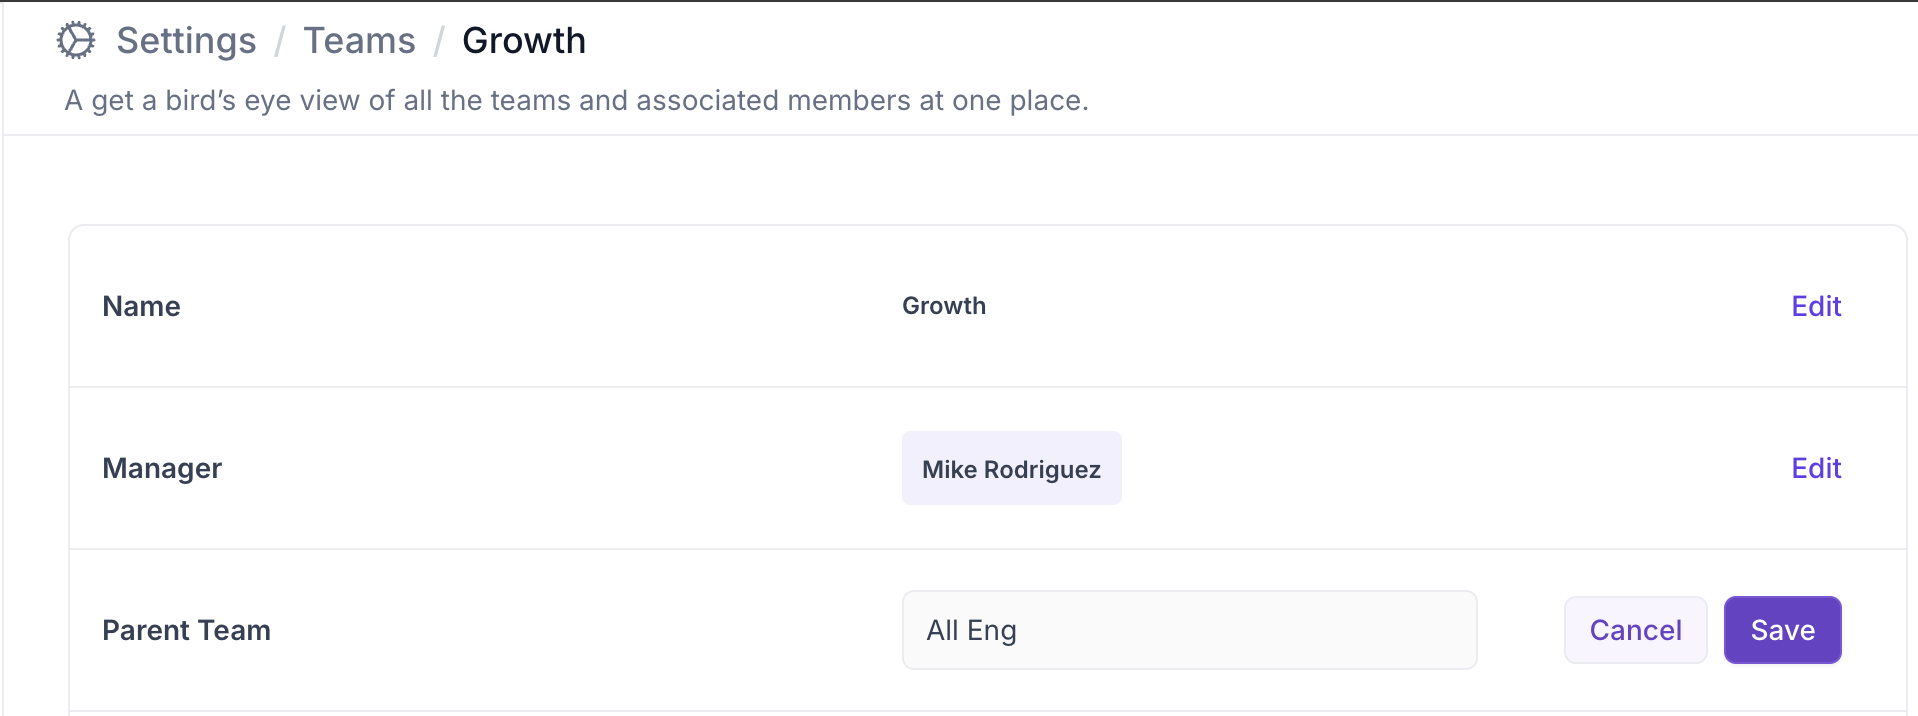This screenshot has width=1918, height=716.
Task: Click the 'All Eng' text in the field
Action: (971, 630)
